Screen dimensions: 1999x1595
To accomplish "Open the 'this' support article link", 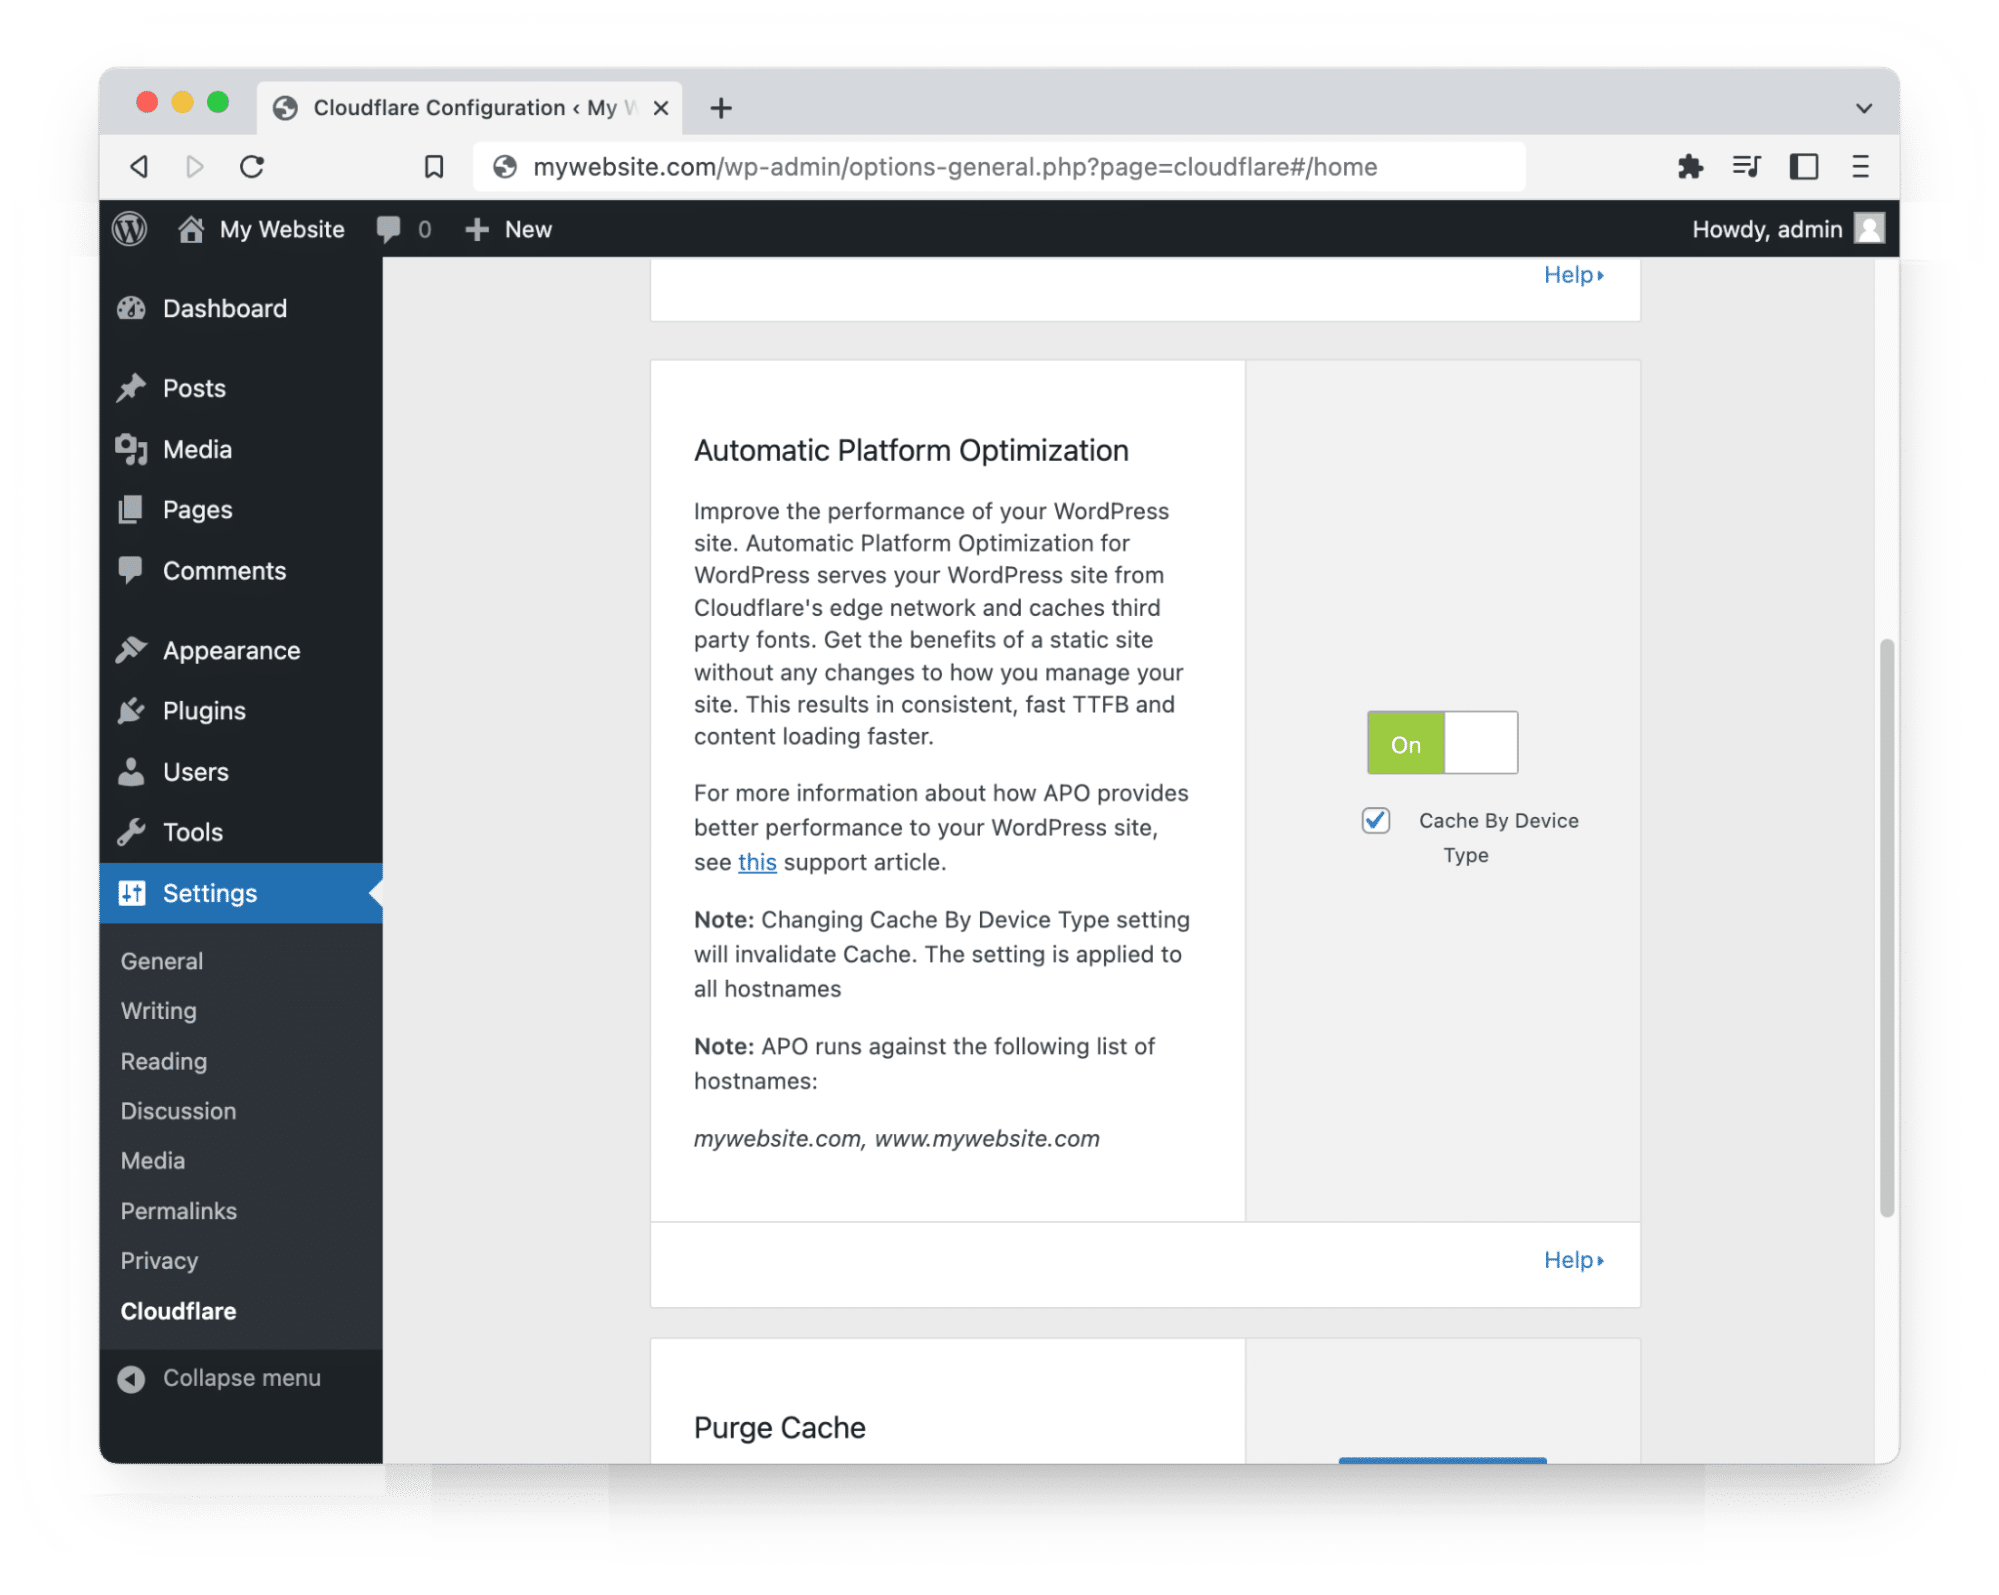I will click(x=757, y=861).
